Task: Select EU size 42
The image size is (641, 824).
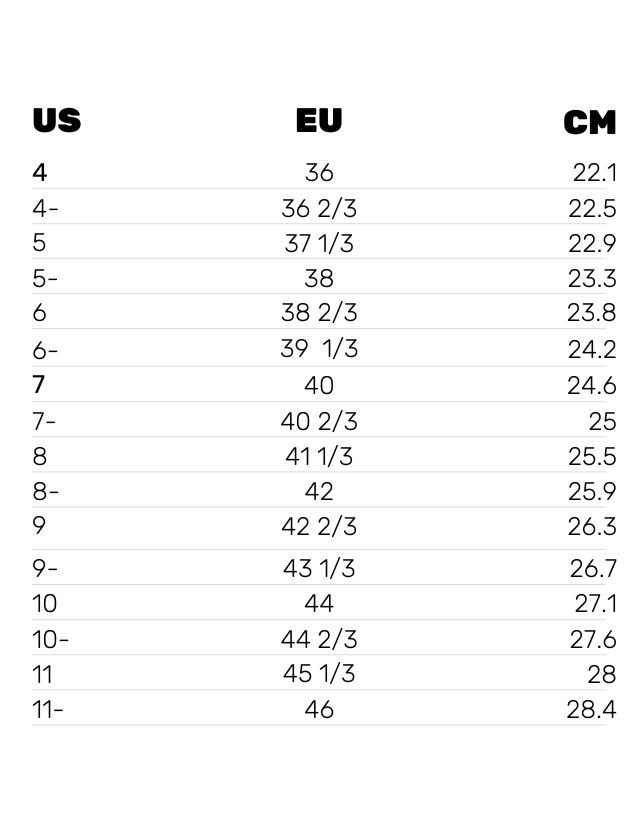Action: point(319,491)
